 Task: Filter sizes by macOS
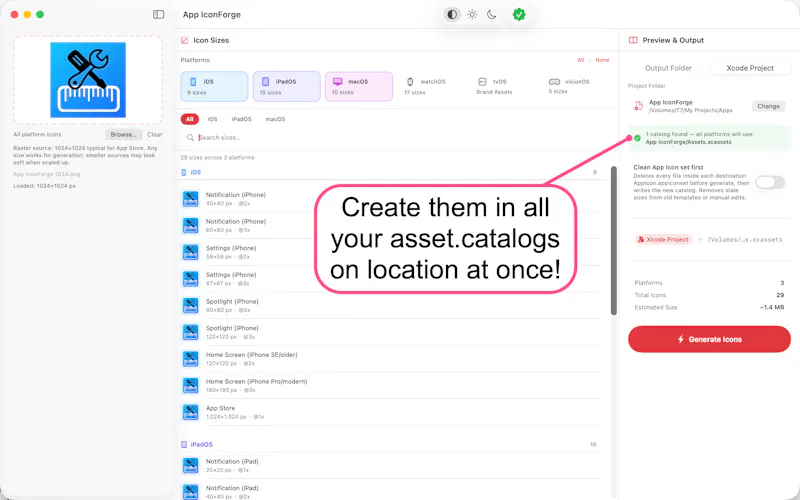tap(275, 119)
